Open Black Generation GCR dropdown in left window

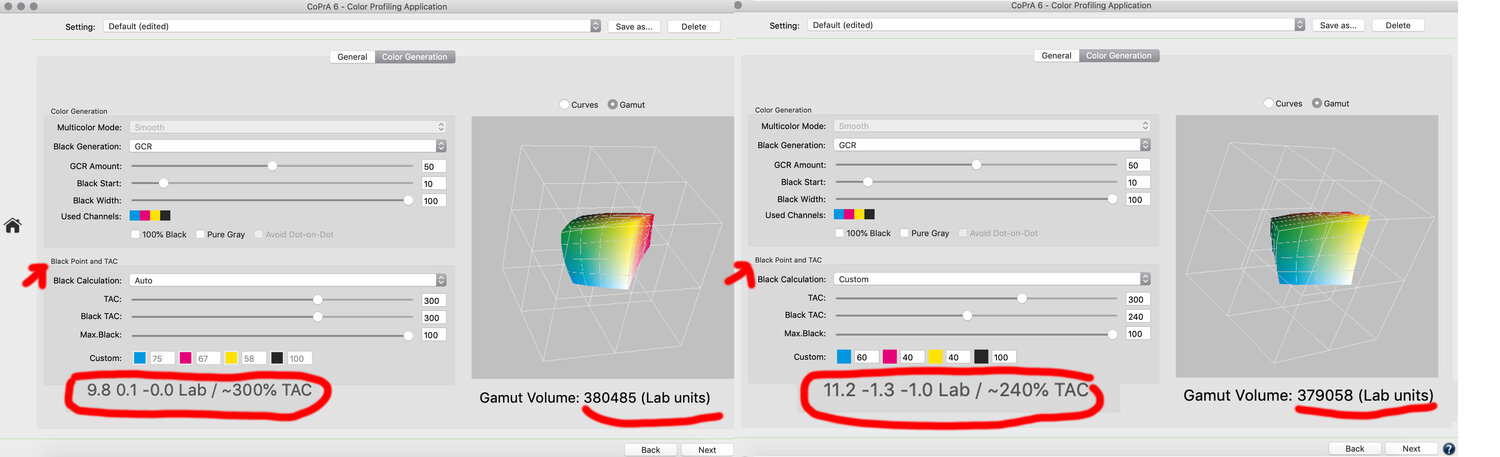tap(288, 146)
